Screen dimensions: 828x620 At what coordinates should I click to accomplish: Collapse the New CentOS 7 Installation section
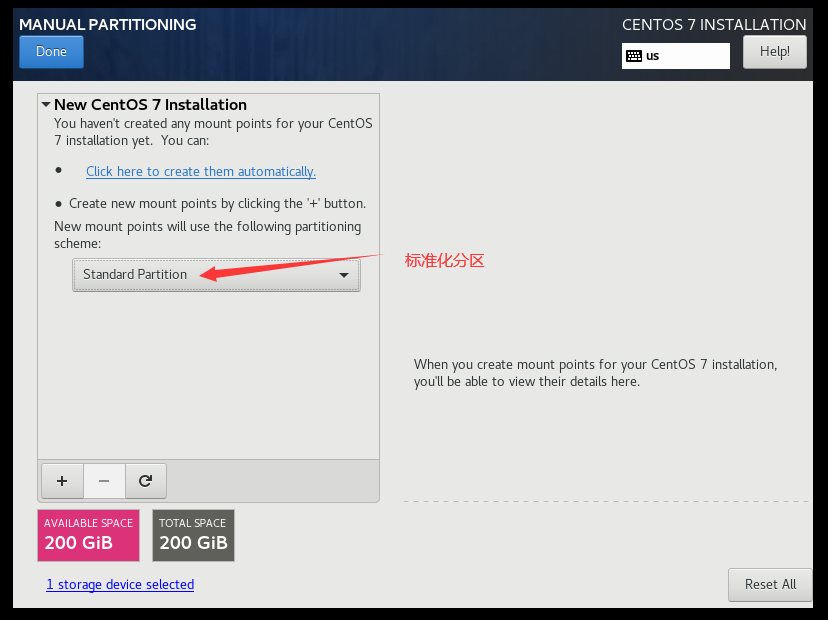46,105
